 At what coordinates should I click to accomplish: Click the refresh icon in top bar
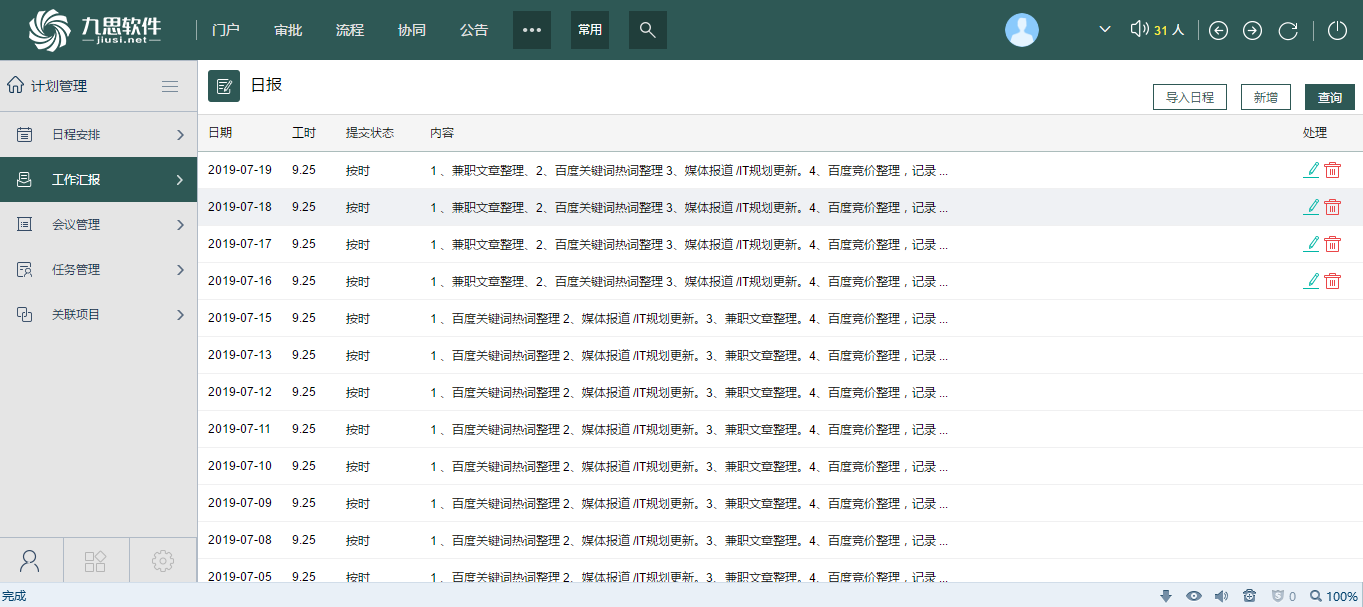1288,30
